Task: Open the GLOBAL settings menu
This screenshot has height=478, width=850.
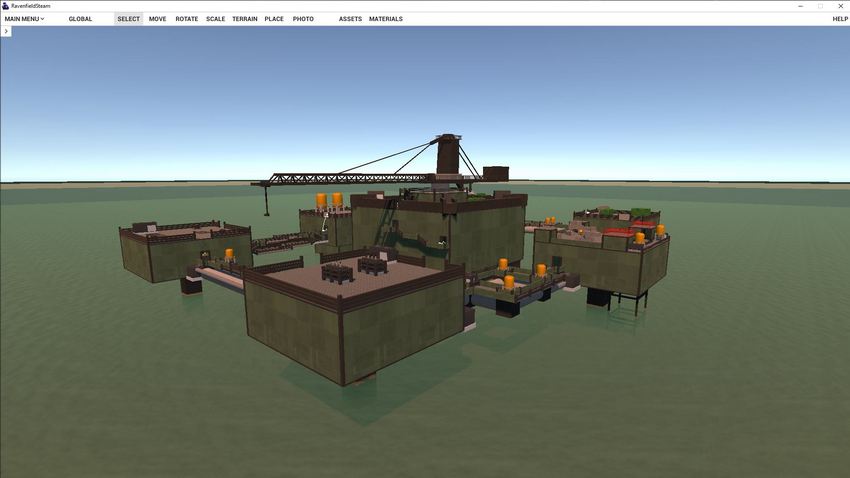Action: point(80,19)
